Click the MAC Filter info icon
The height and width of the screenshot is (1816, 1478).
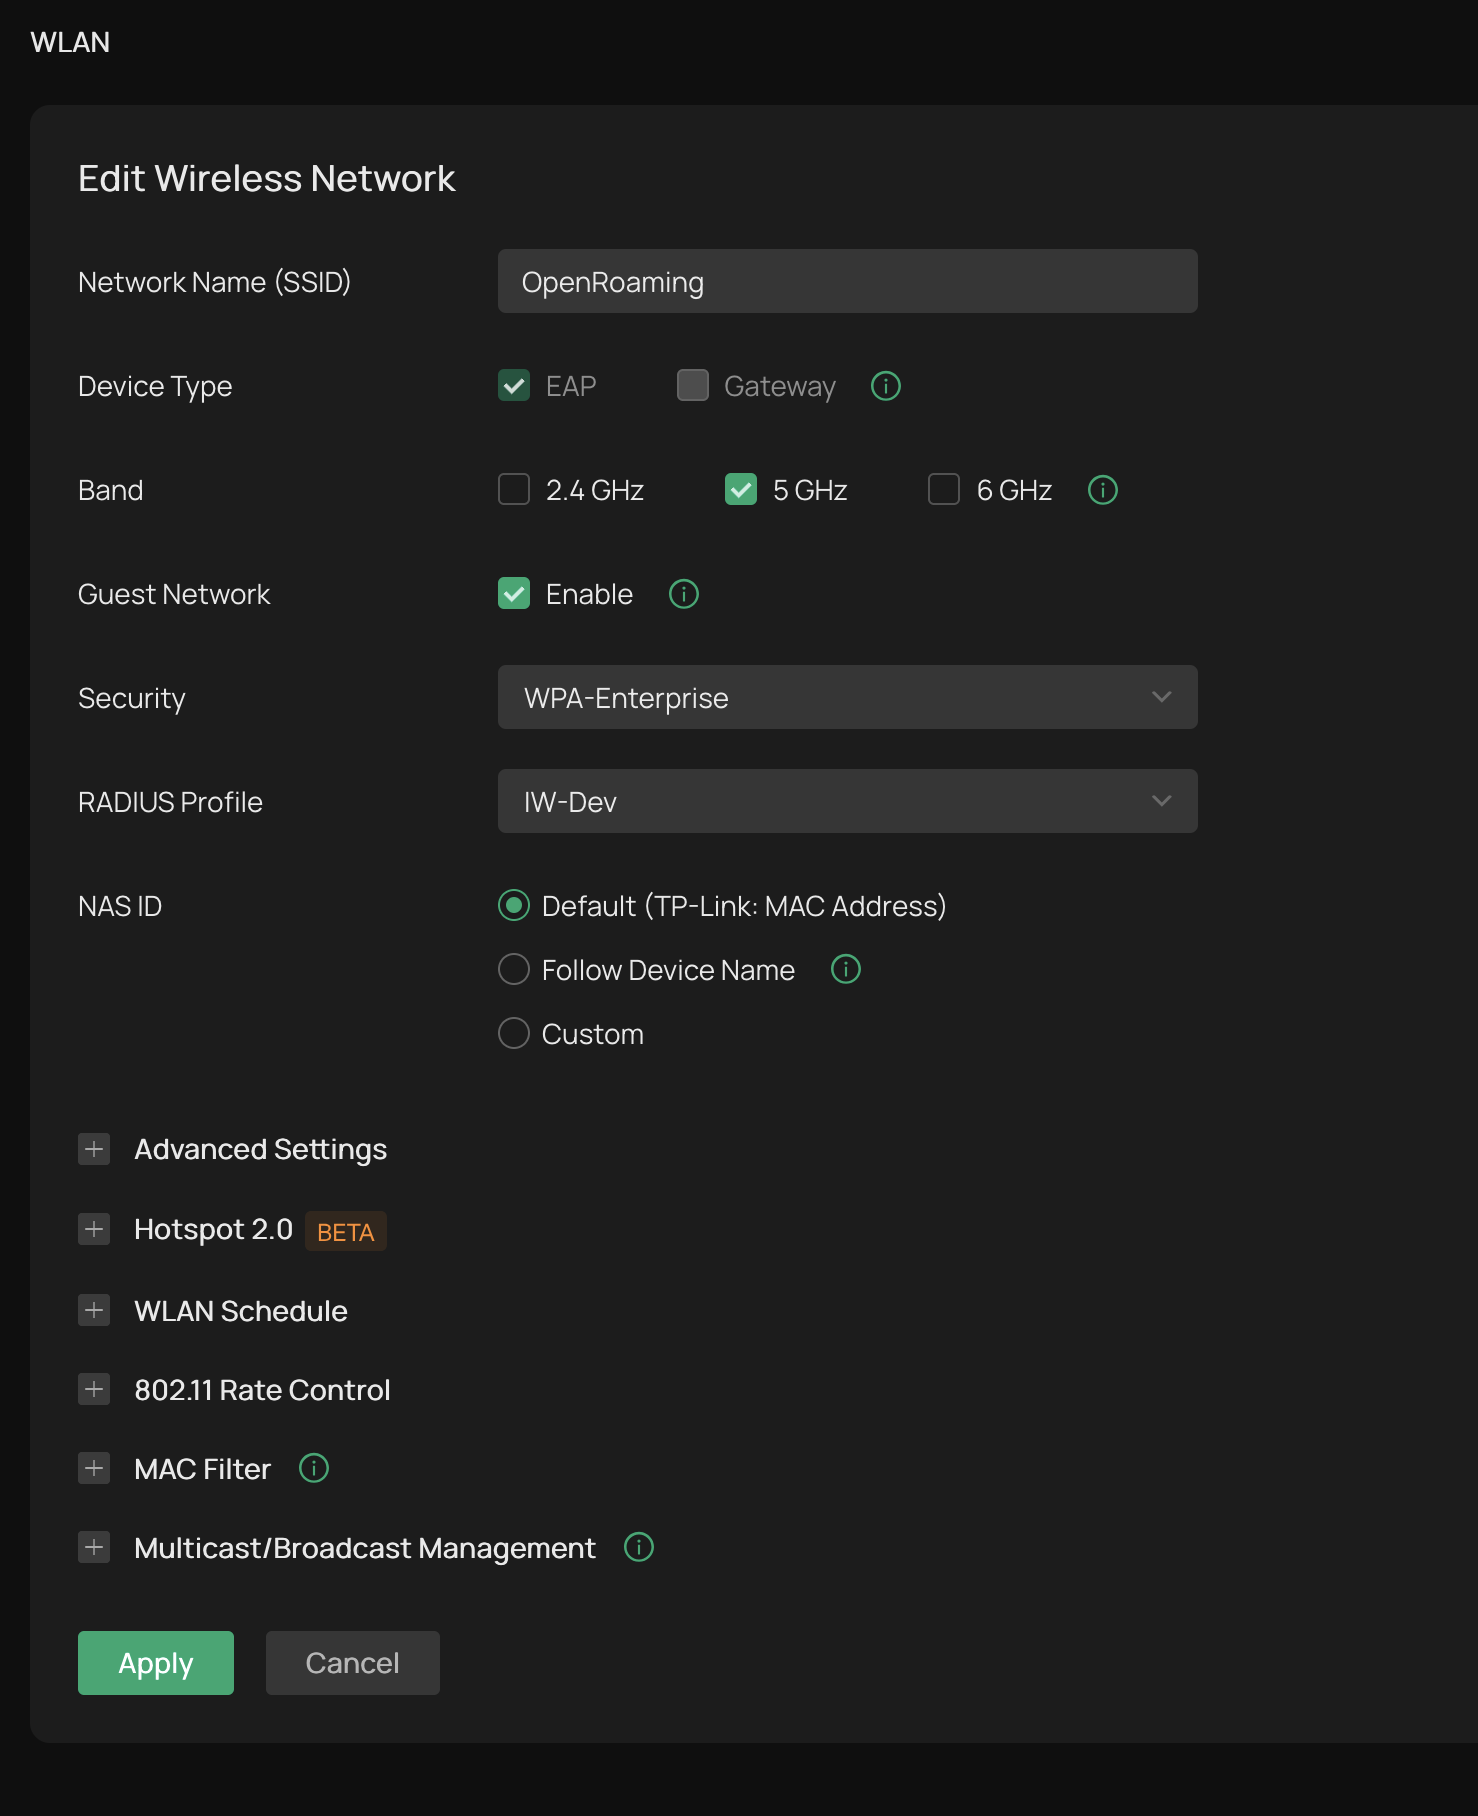click(314, 1468)
